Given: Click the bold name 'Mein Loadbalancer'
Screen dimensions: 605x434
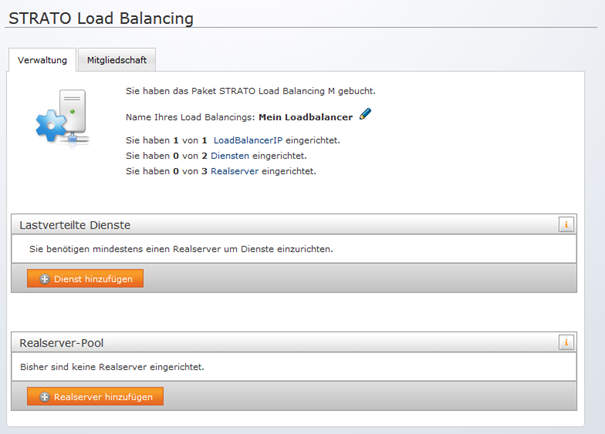Looking at the screenshot, I should click(x=306, y=117).
